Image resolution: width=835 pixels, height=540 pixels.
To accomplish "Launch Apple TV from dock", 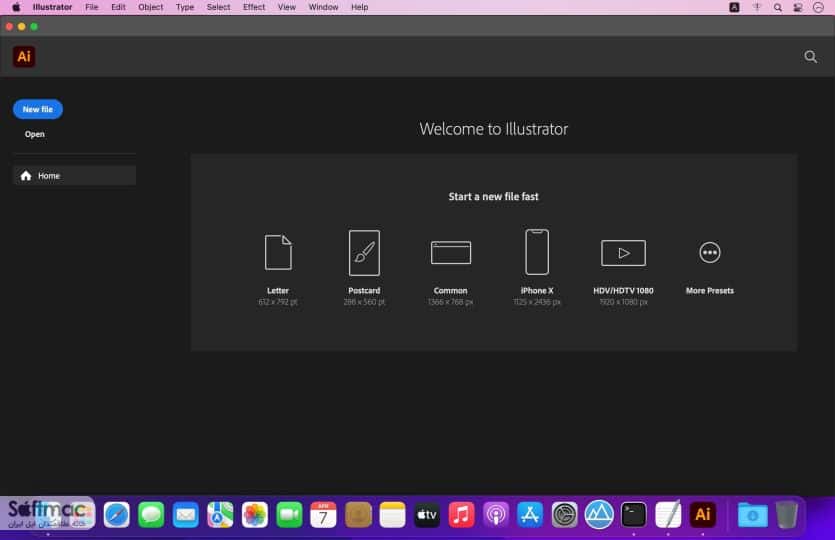I will pos(427,515).
